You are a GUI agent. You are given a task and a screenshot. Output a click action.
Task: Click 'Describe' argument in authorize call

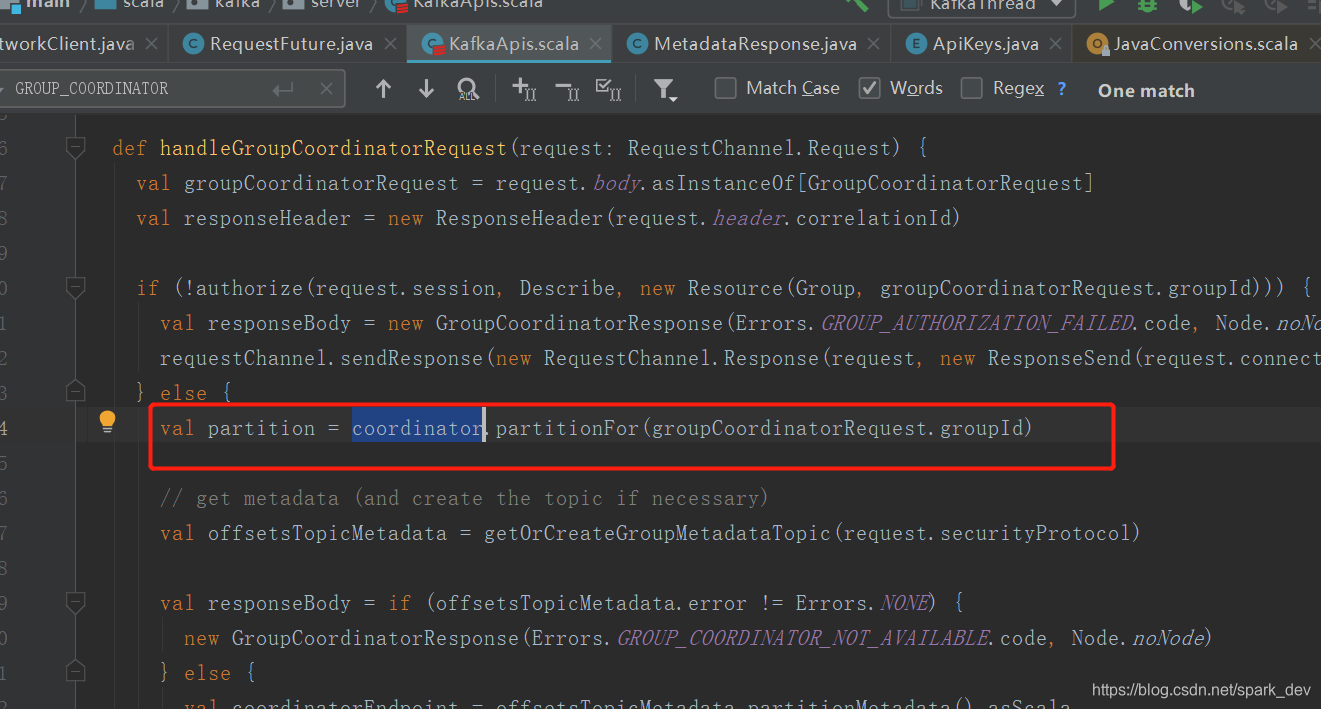(567, 288)
